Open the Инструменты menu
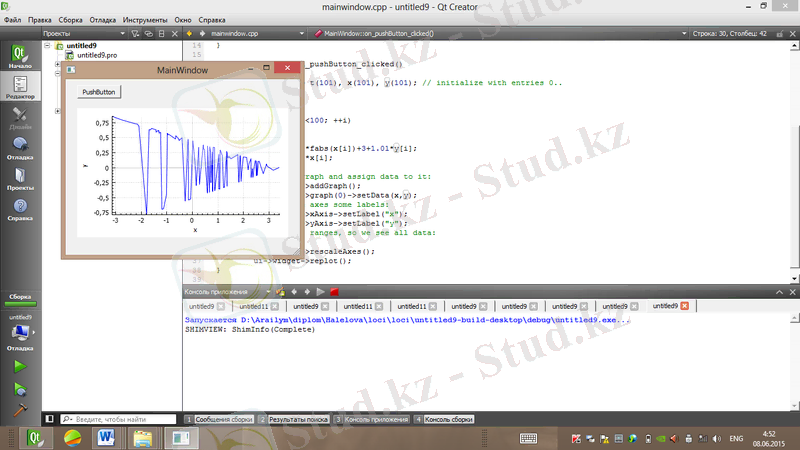 [154, 19]
